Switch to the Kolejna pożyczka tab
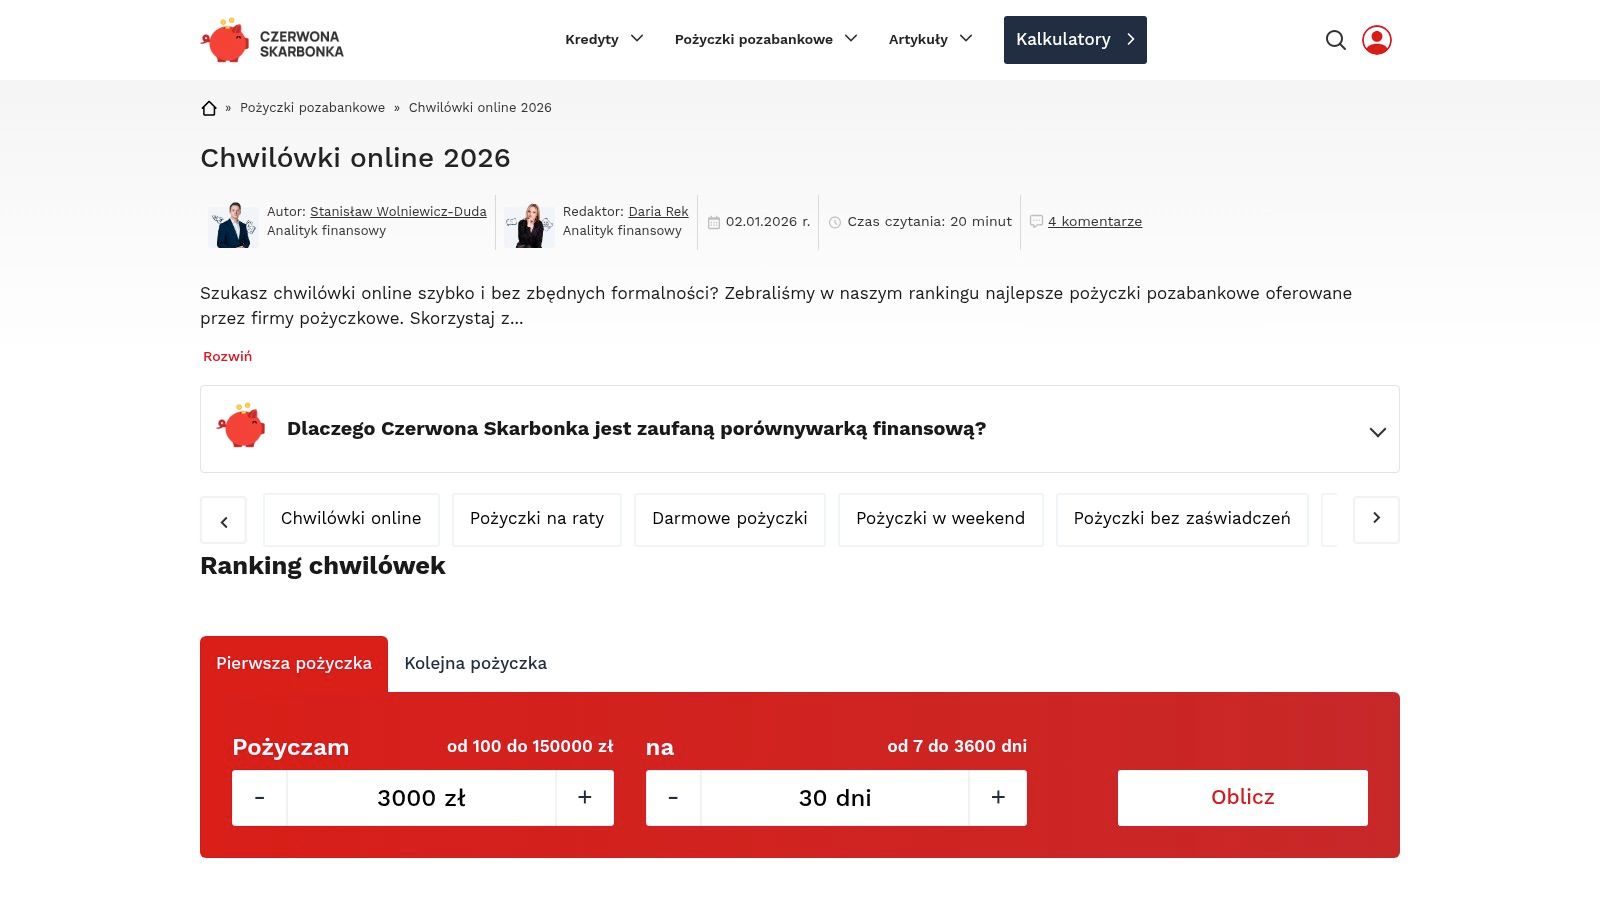This screenshot has height=900, width=1600. pyautogui.click(x=476, y=664)
